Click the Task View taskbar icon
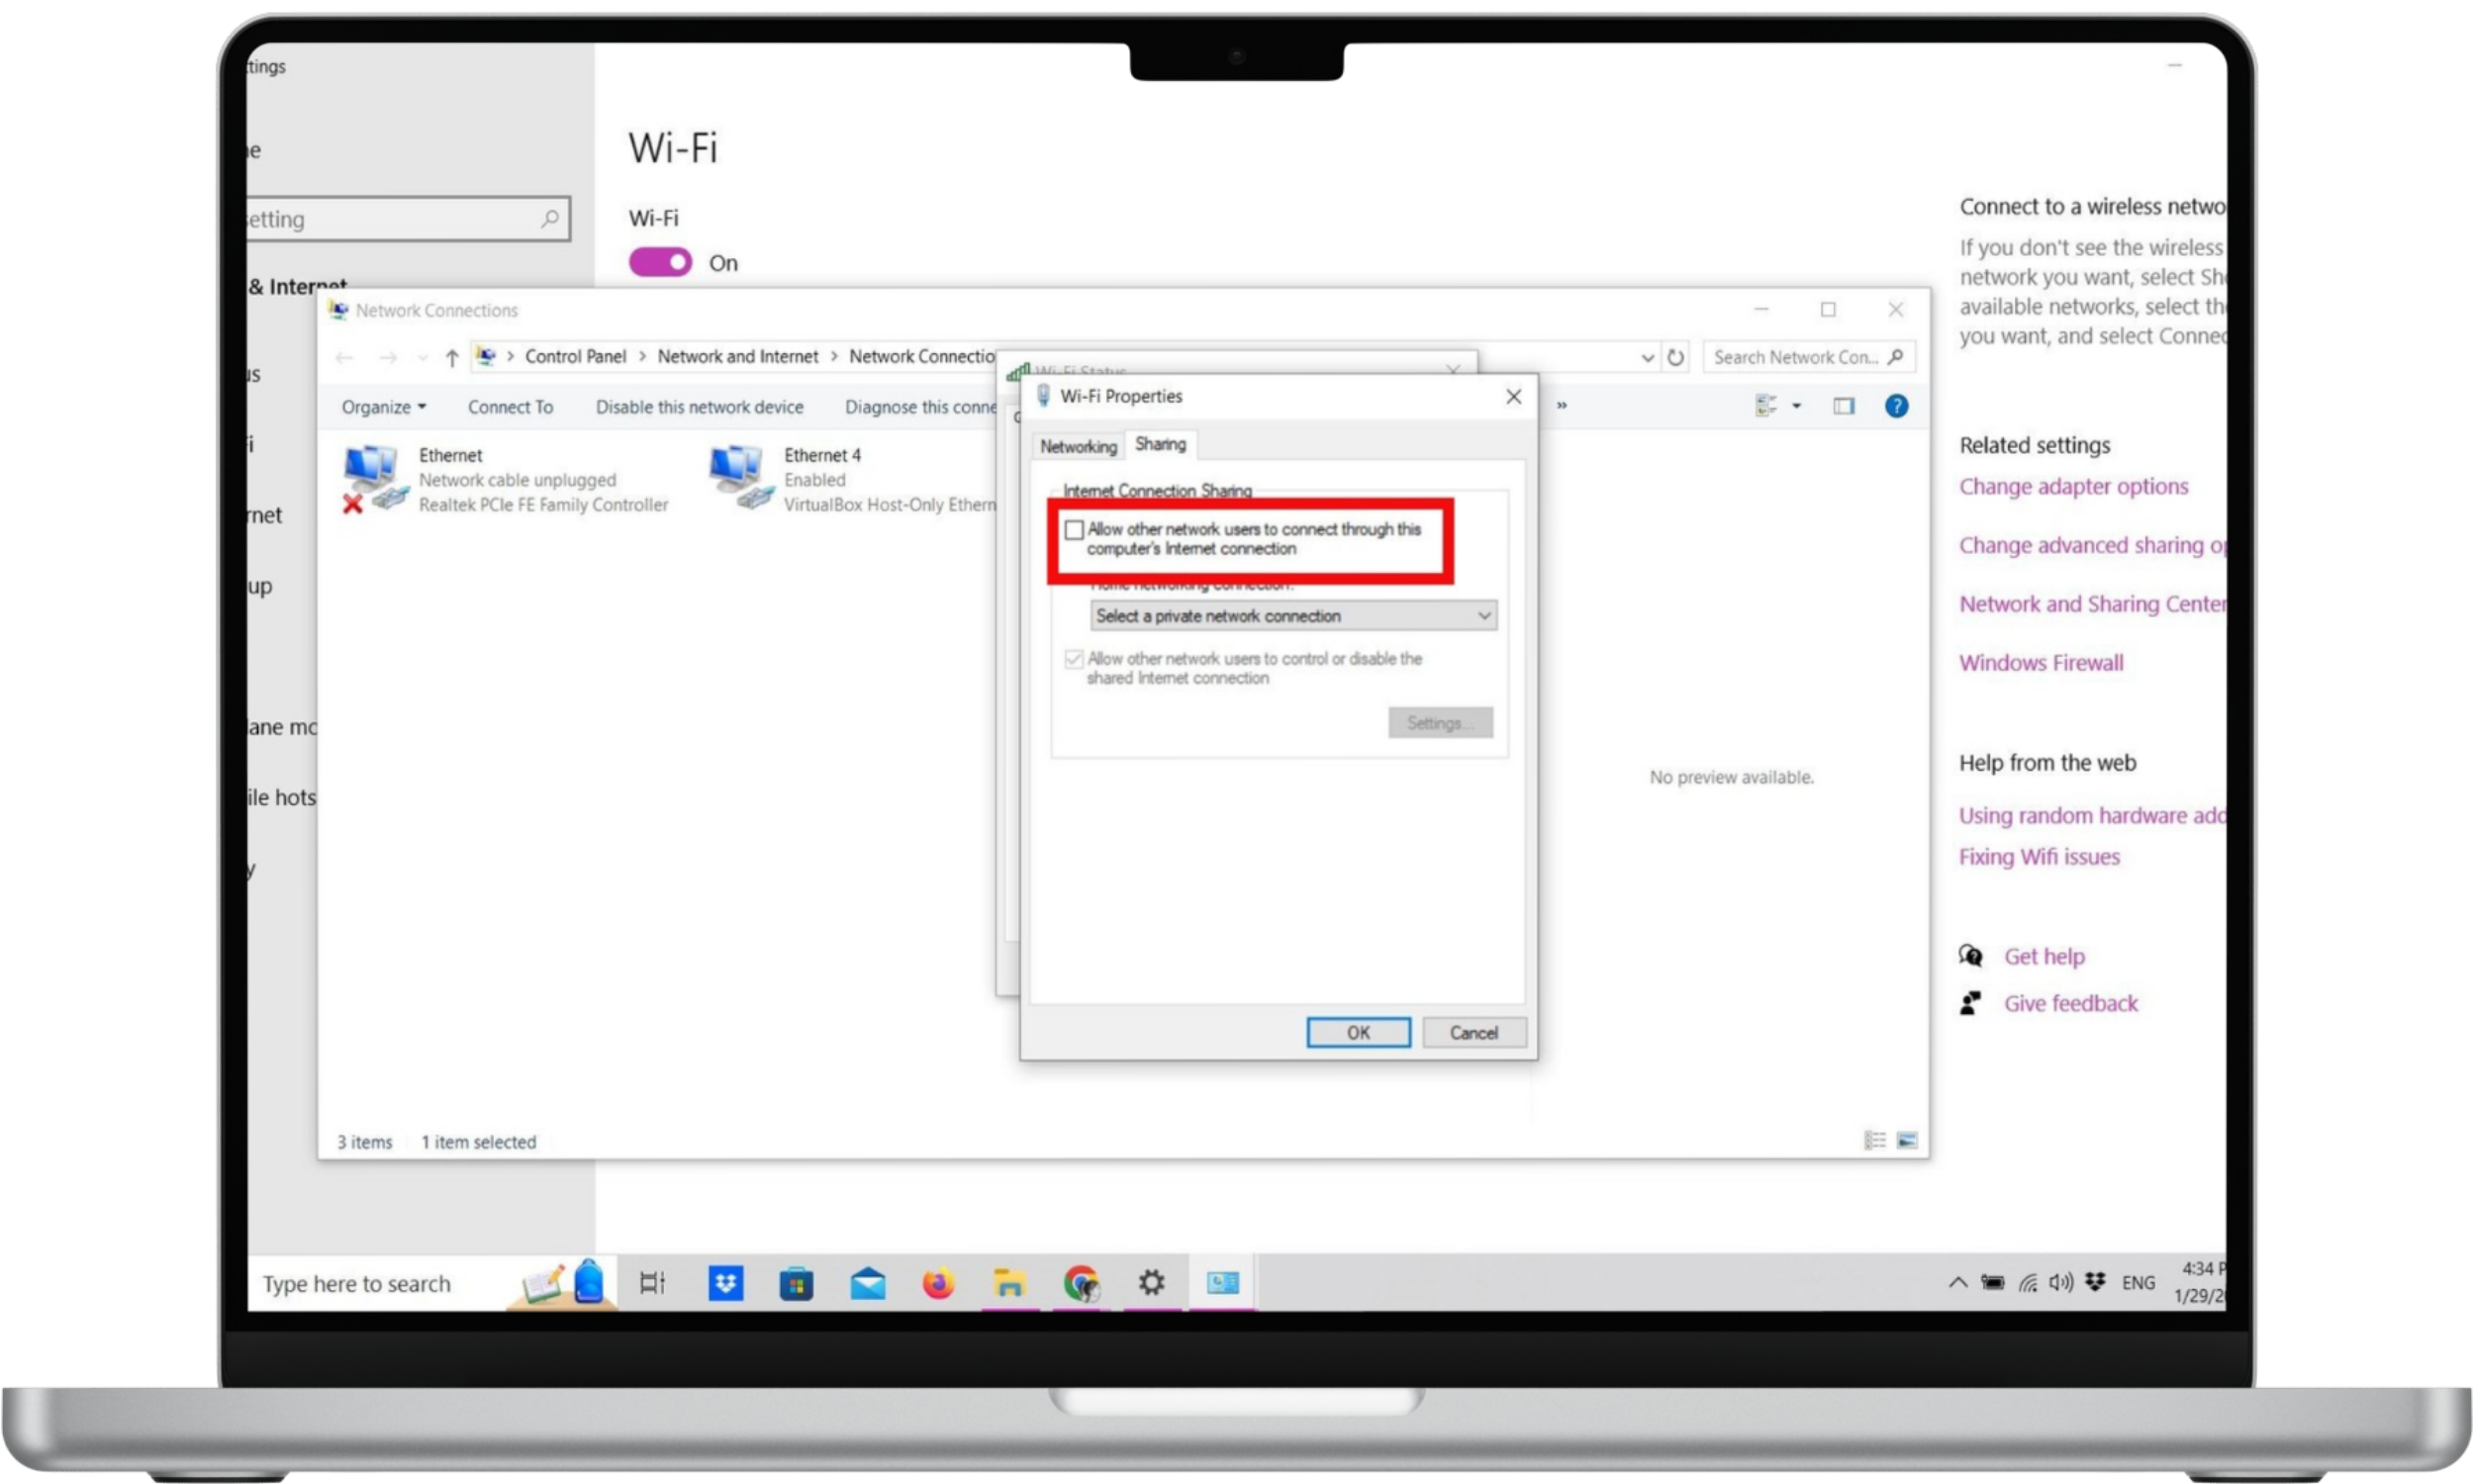The width and height of the screenshot is (2474, 1484). click(652, 1282)
